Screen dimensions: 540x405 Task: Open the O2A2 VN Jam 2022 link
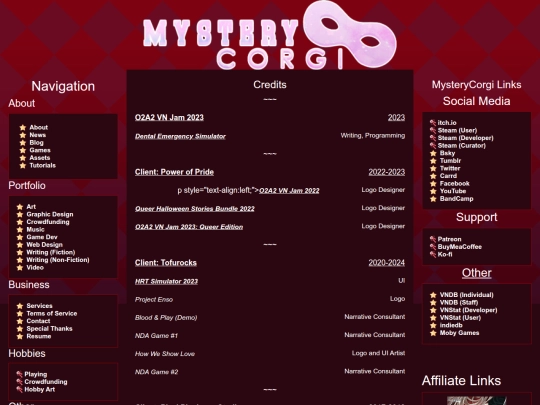(289, 191)
